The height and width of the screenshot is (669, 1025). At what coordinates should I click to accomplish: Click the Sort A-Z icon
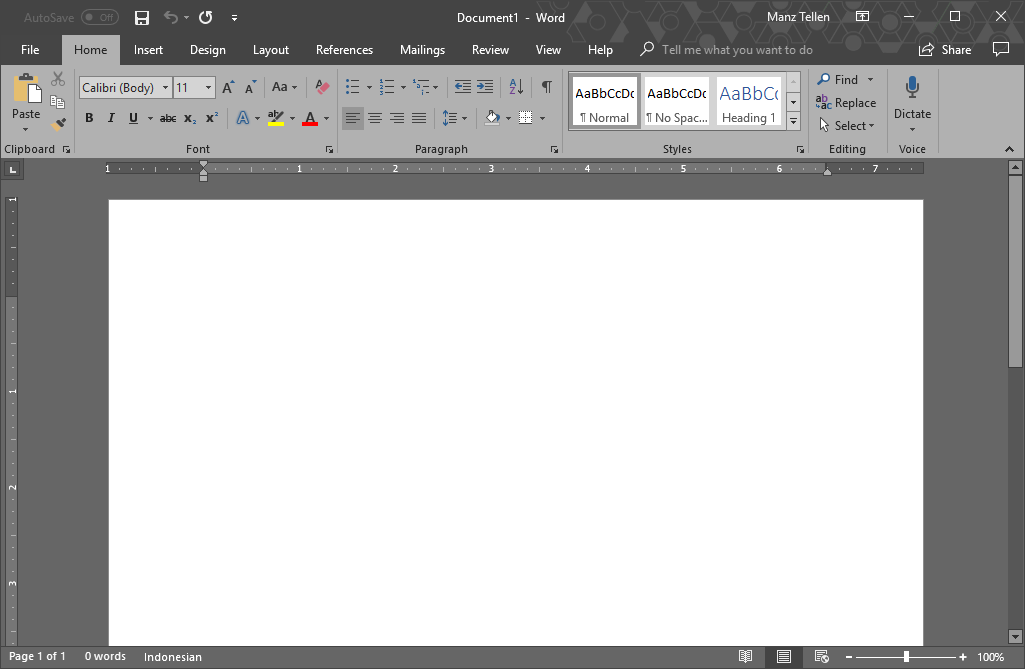tap(516, 87)
